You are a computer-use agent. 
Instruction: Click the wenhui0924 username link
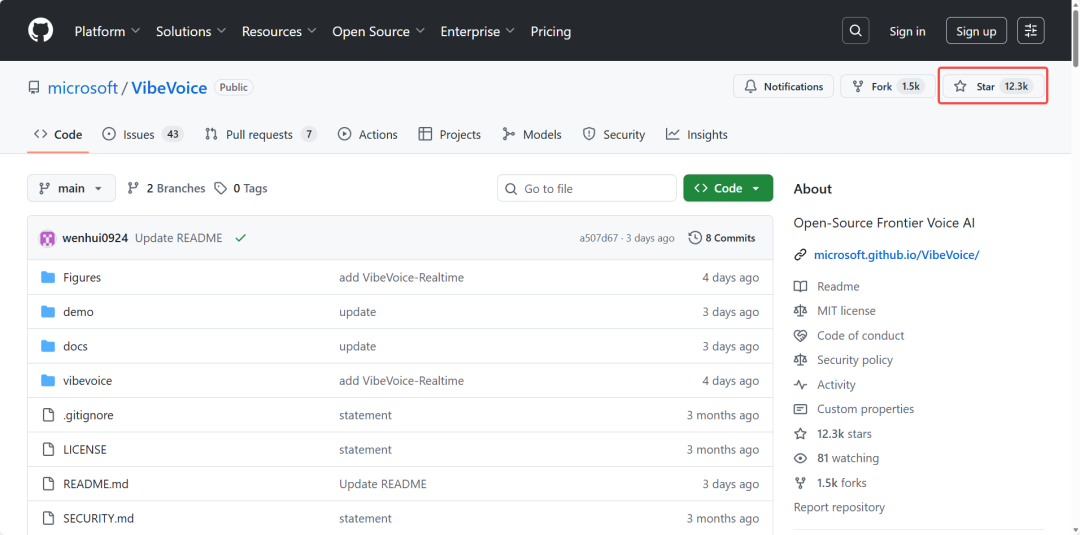pyautogui.click(x=95, y=238)
